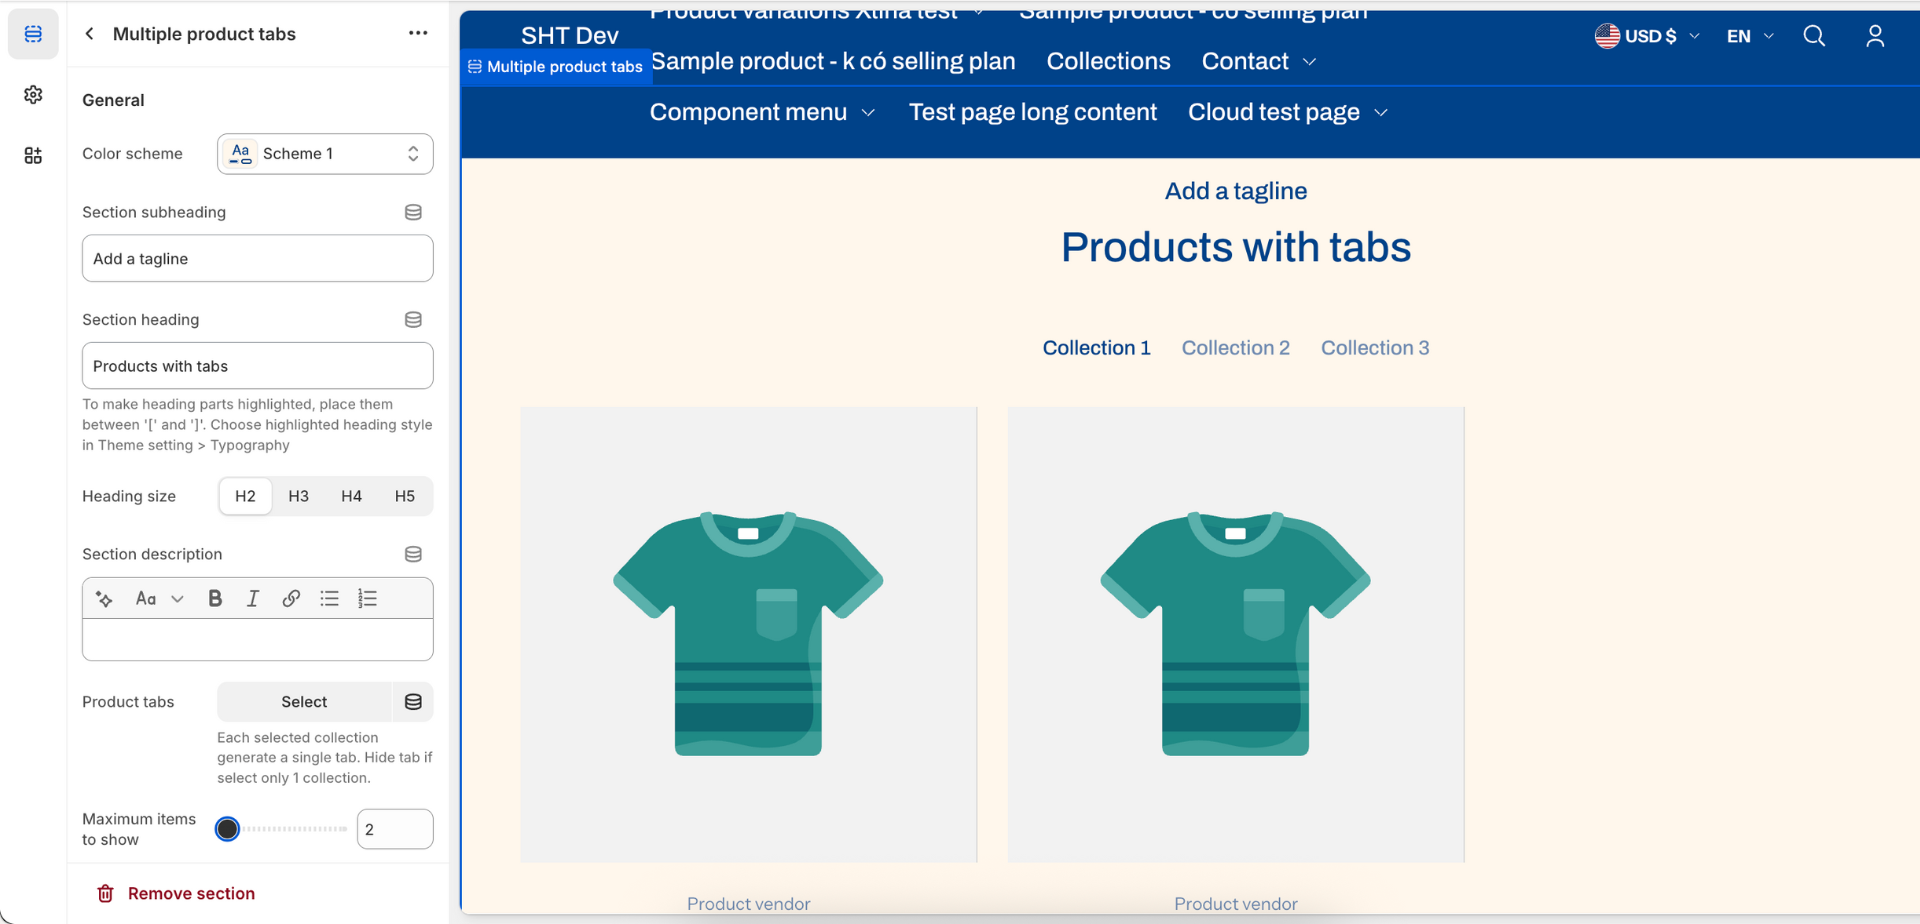Toggle bold formatting in description editor
This screenshot has height=924, width=1920.
(215, 598)
